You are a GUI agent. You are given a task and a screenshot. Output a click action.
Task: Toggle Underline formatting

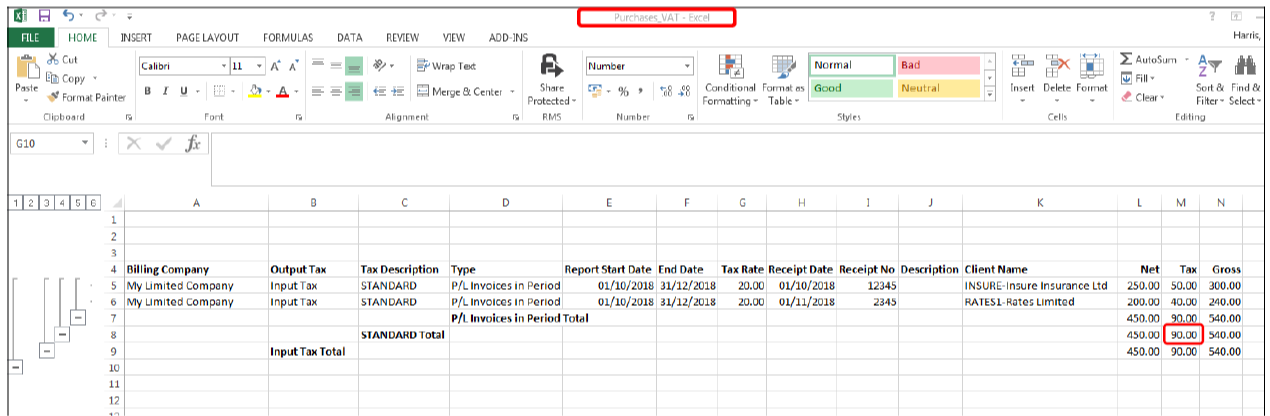coord(182,91)
